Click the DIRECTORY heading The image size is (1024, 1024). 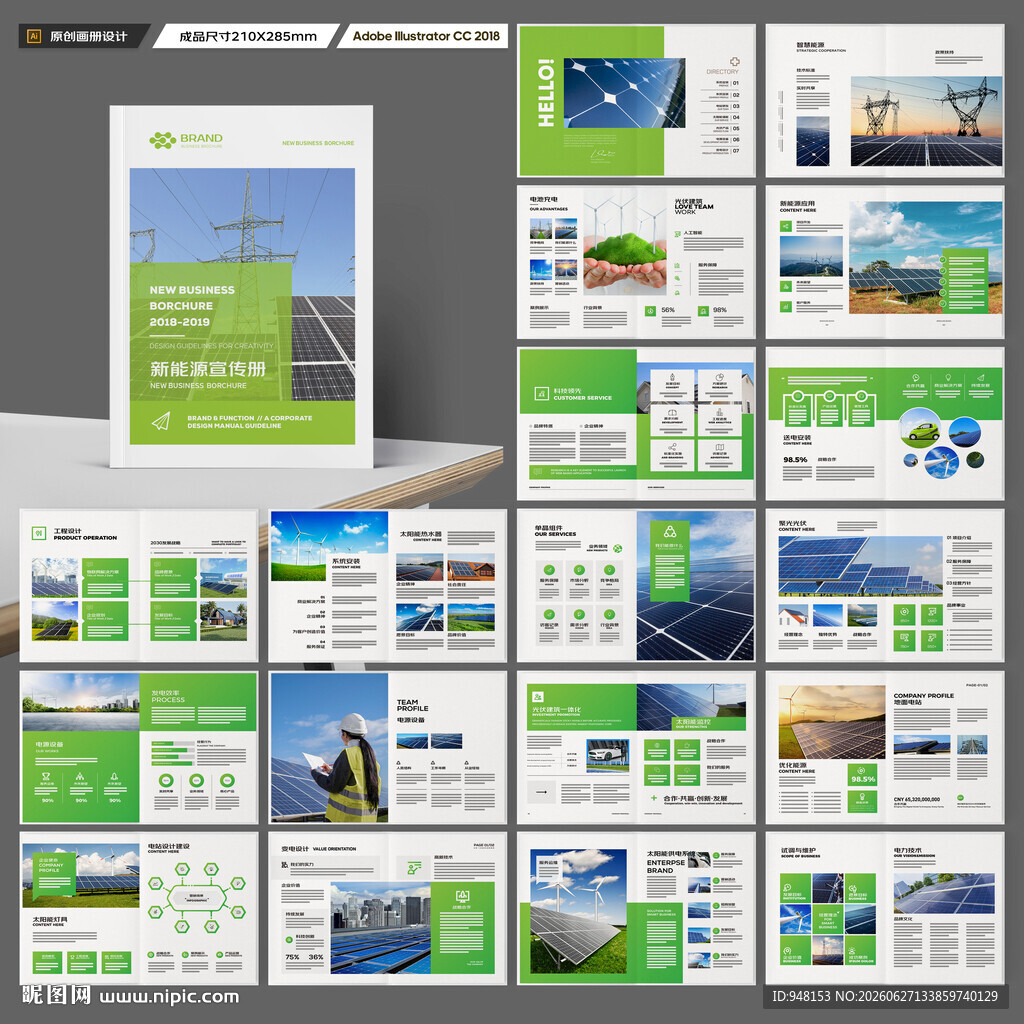point(722,72)
